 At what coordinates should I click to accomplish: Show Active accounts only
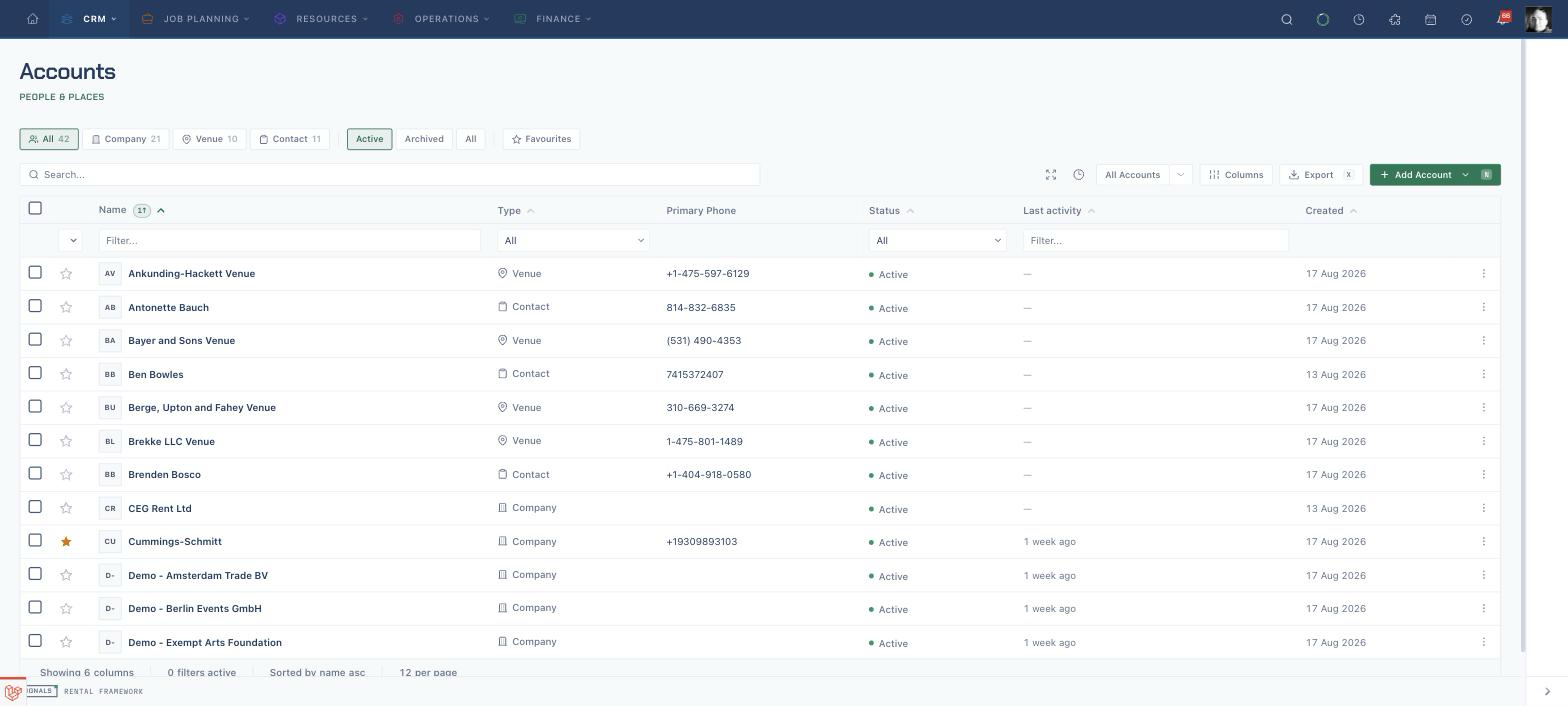[369, 139]
